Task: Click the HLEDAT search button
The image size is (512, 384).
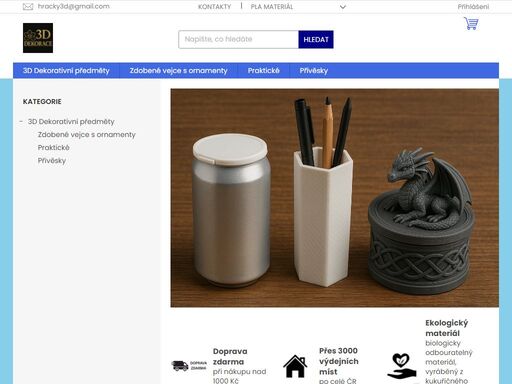Action: (316, 39)
